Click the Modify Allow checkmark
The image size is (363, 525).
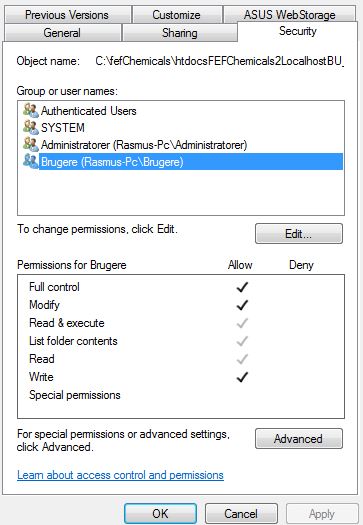click(242, 305)
